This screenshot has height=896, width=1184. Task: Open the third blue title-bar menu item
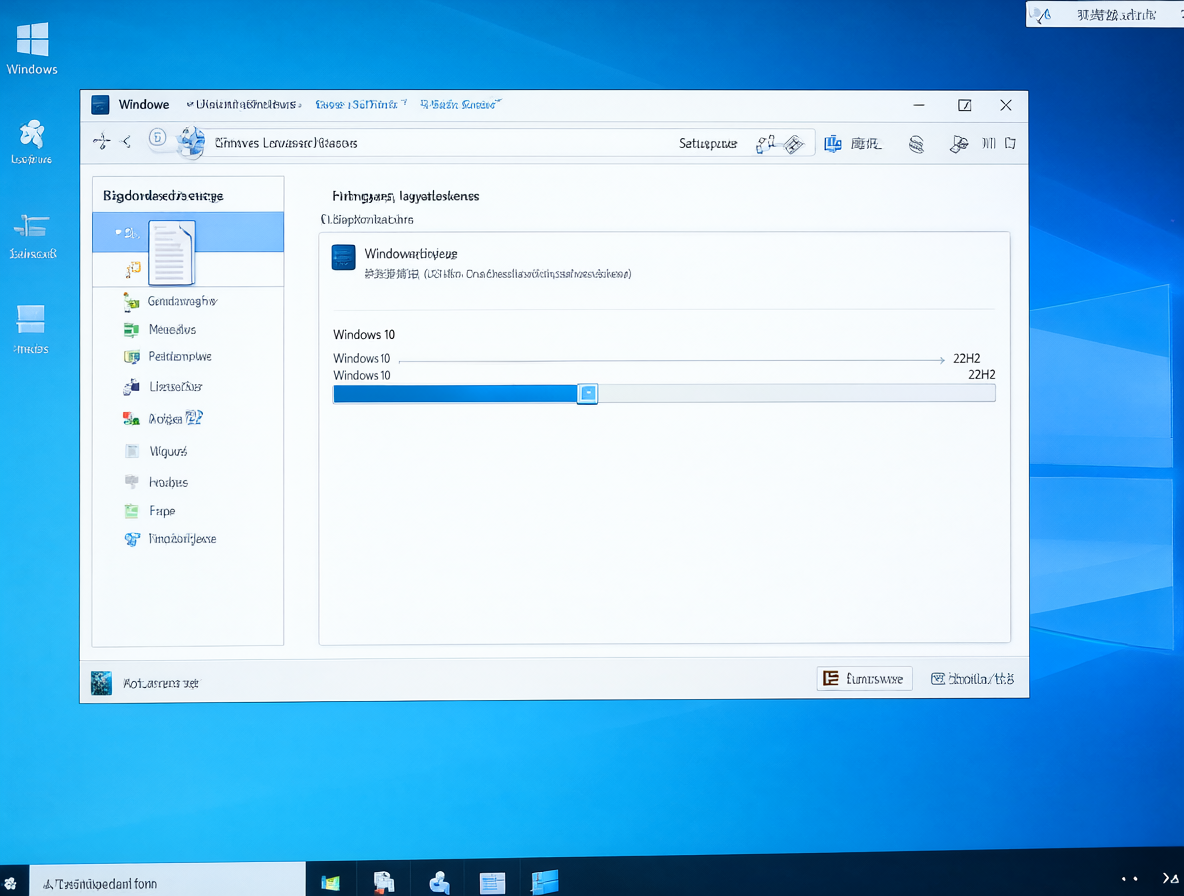coord(461,104)
